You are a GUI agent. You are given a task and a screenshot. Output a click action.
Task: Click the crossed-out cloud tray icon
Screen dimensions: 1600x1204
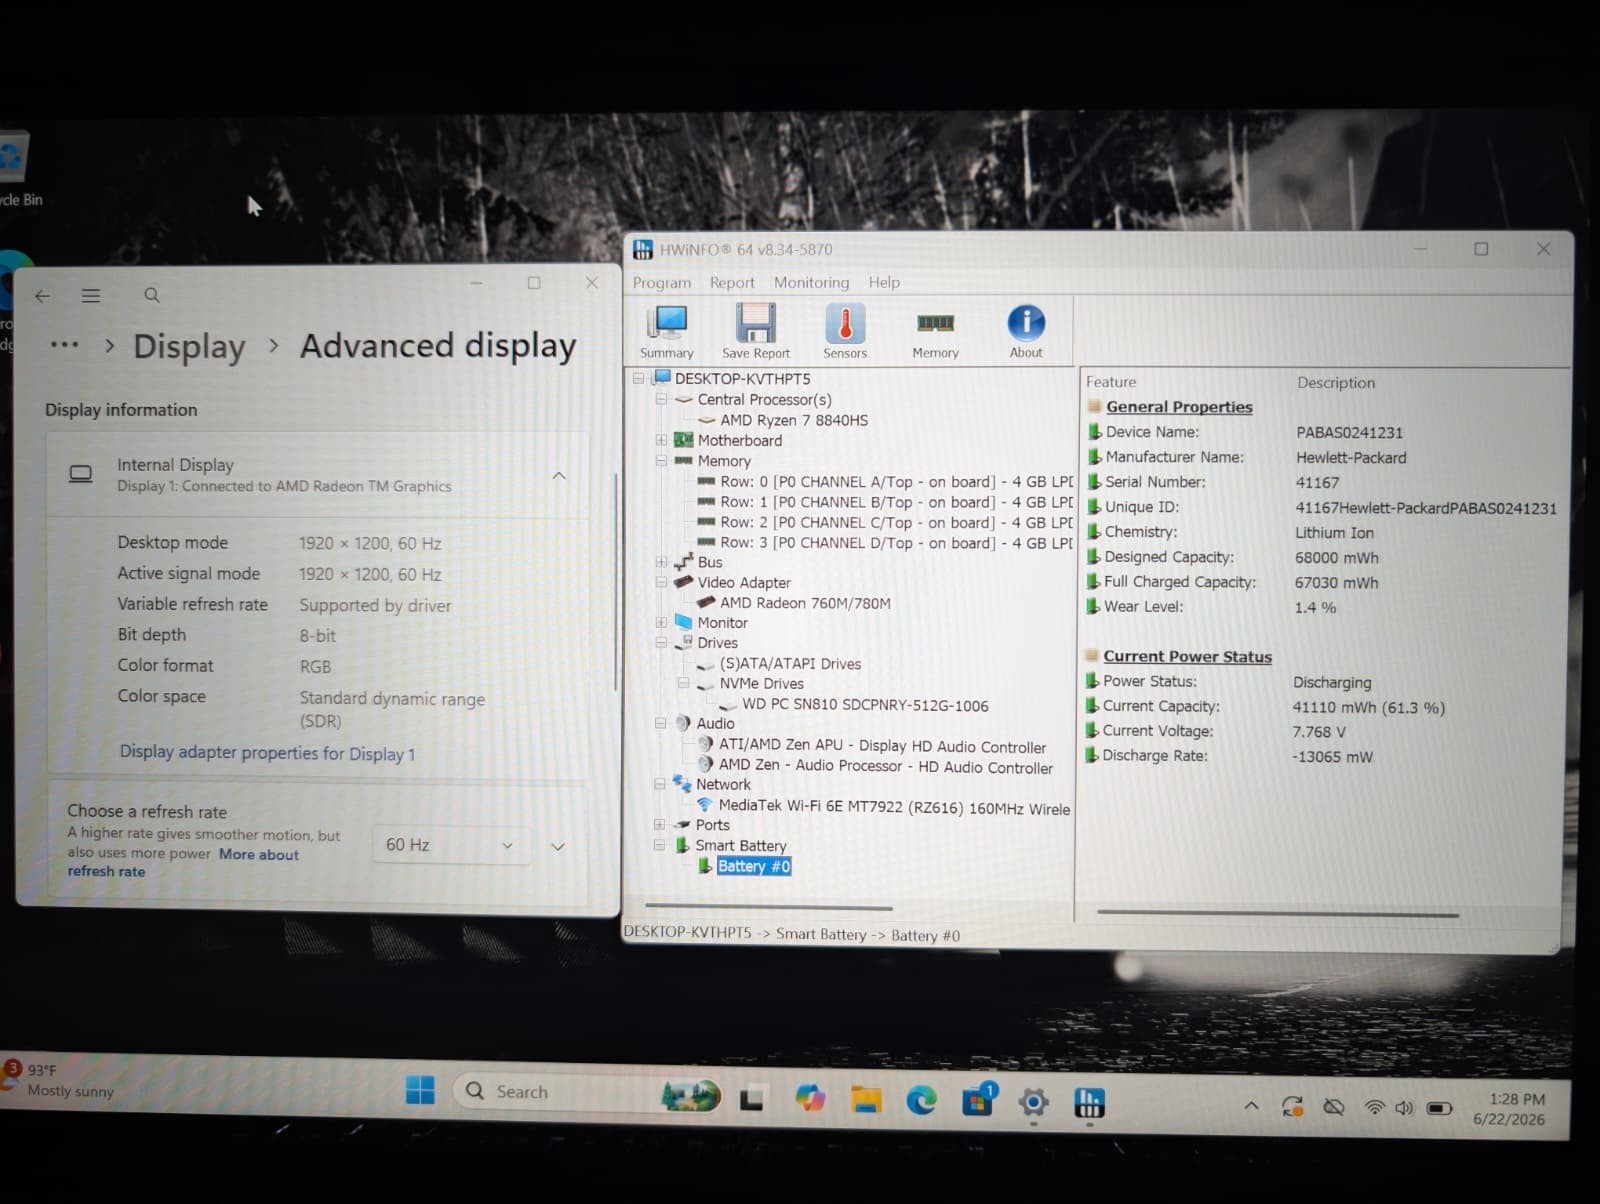[x=1334, y=1107]
